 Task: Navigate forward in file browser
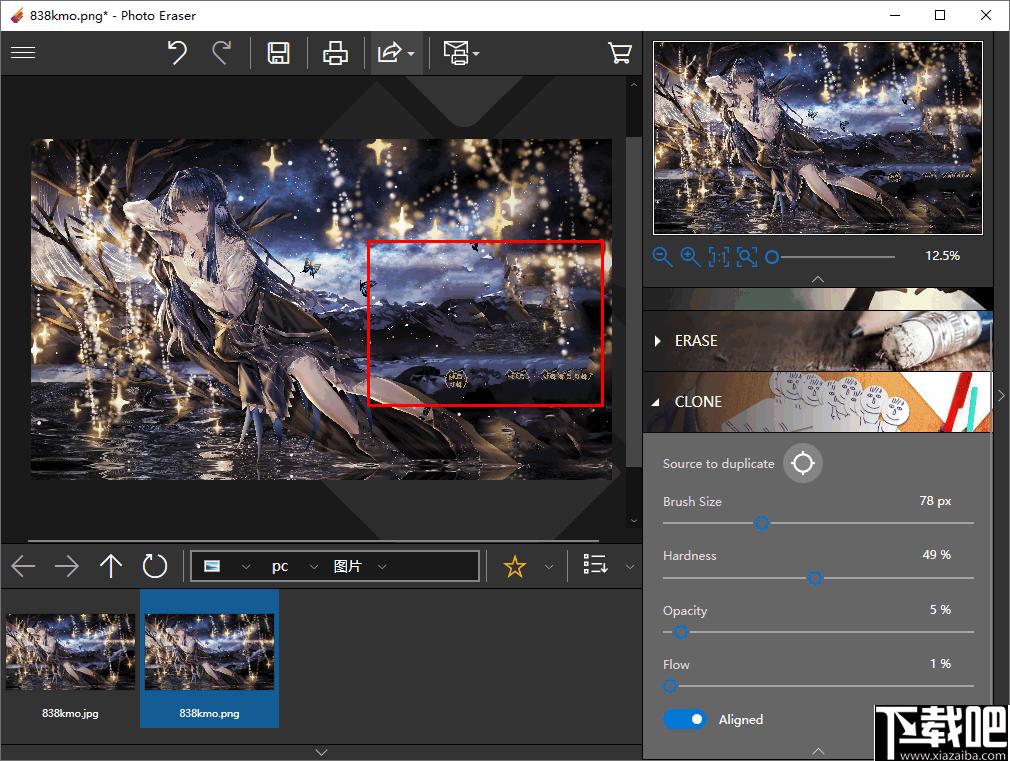click(66, 566)
